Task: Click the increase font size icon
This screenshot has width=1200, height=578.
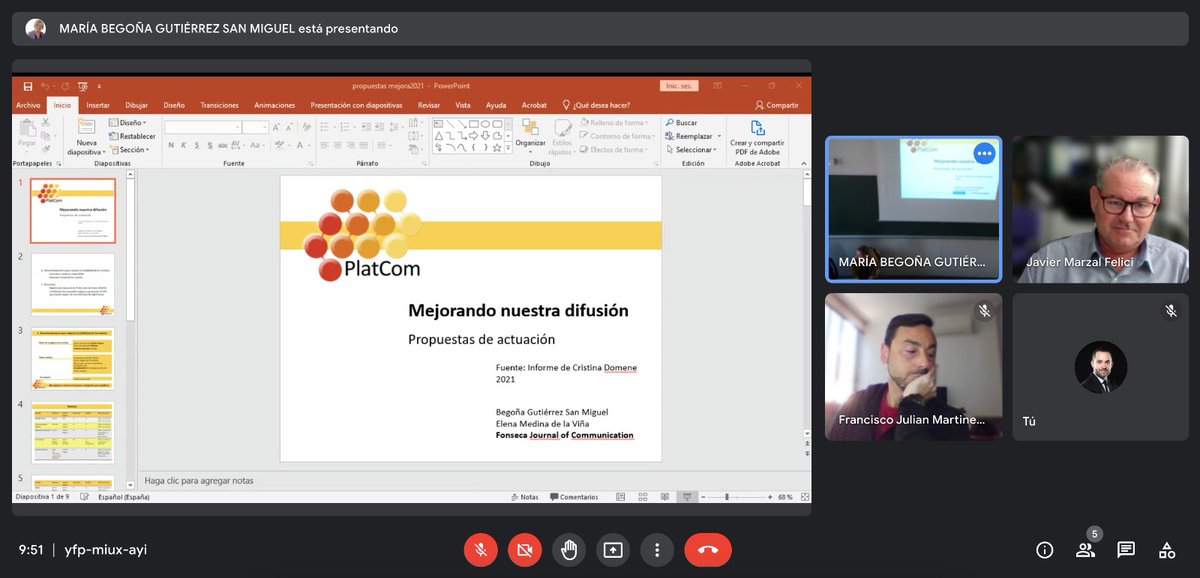Action: (278, 127)
